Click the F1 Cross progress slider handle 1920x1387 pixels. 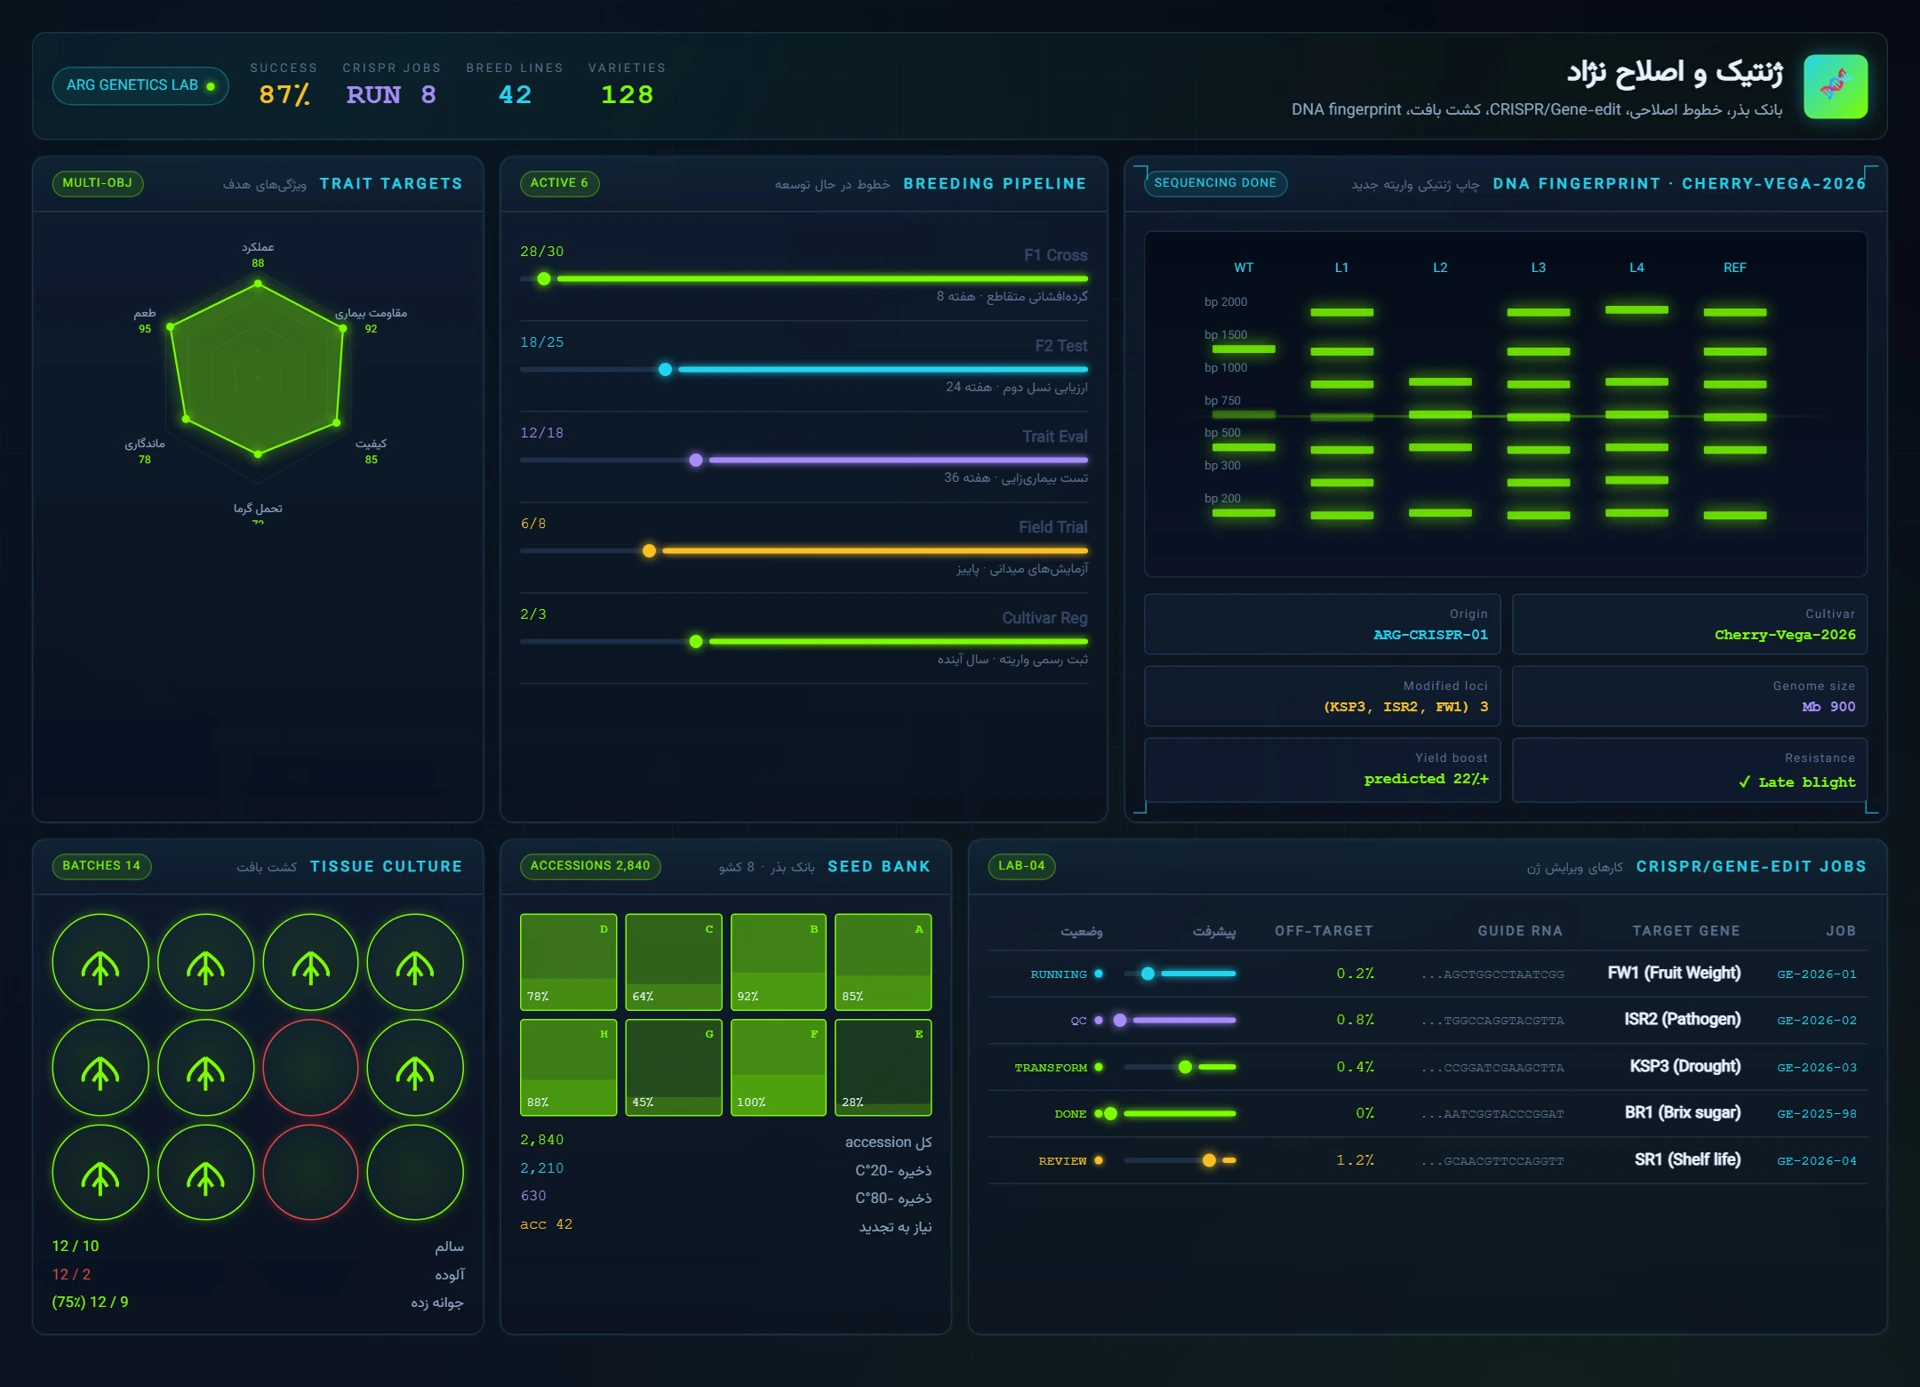(x=544, y=279)
